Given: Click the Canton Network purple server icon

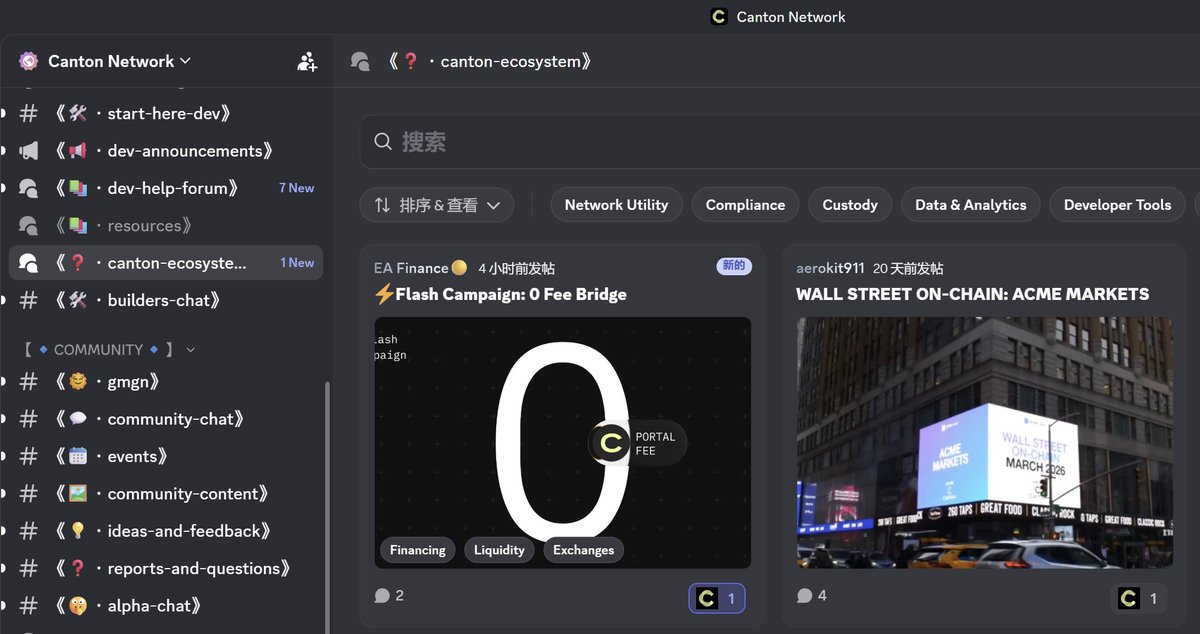Looking at the screenshot, I should (x=28, y=61).
